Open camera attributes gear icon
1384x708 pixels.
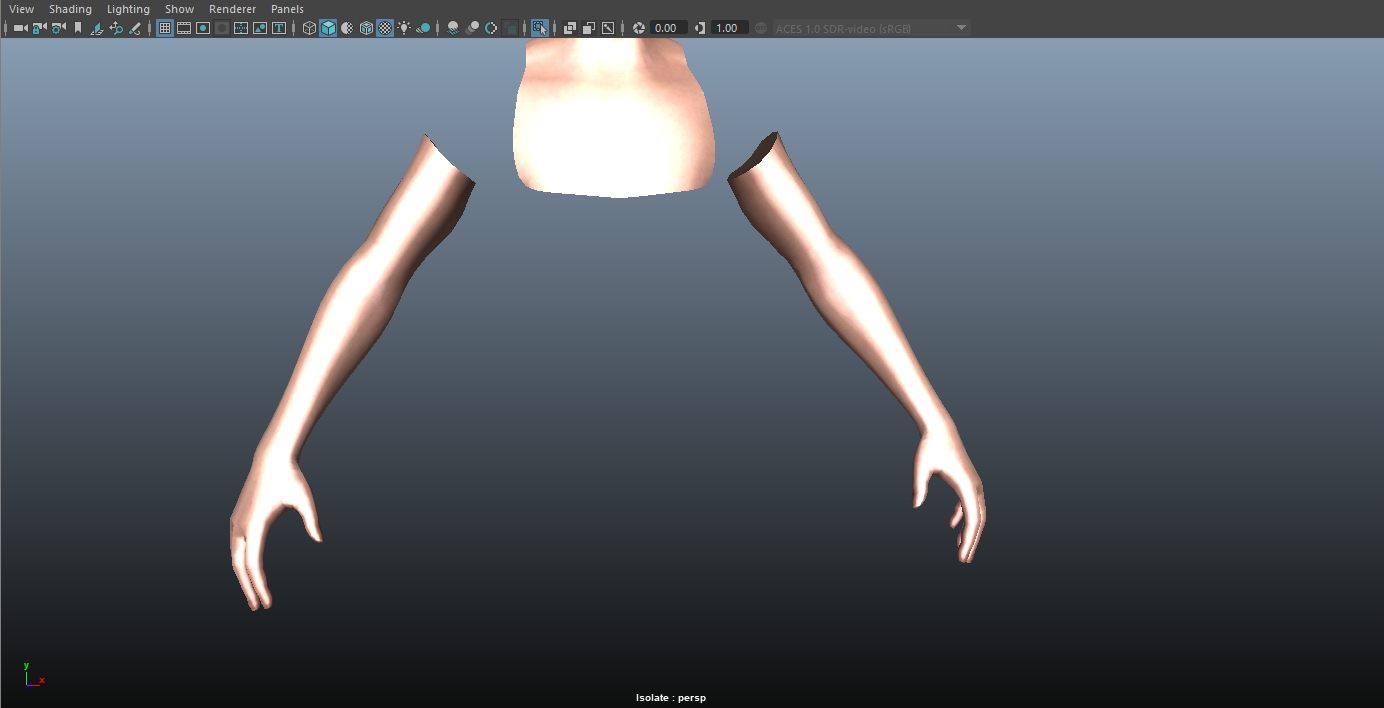(x=59, y=28)
